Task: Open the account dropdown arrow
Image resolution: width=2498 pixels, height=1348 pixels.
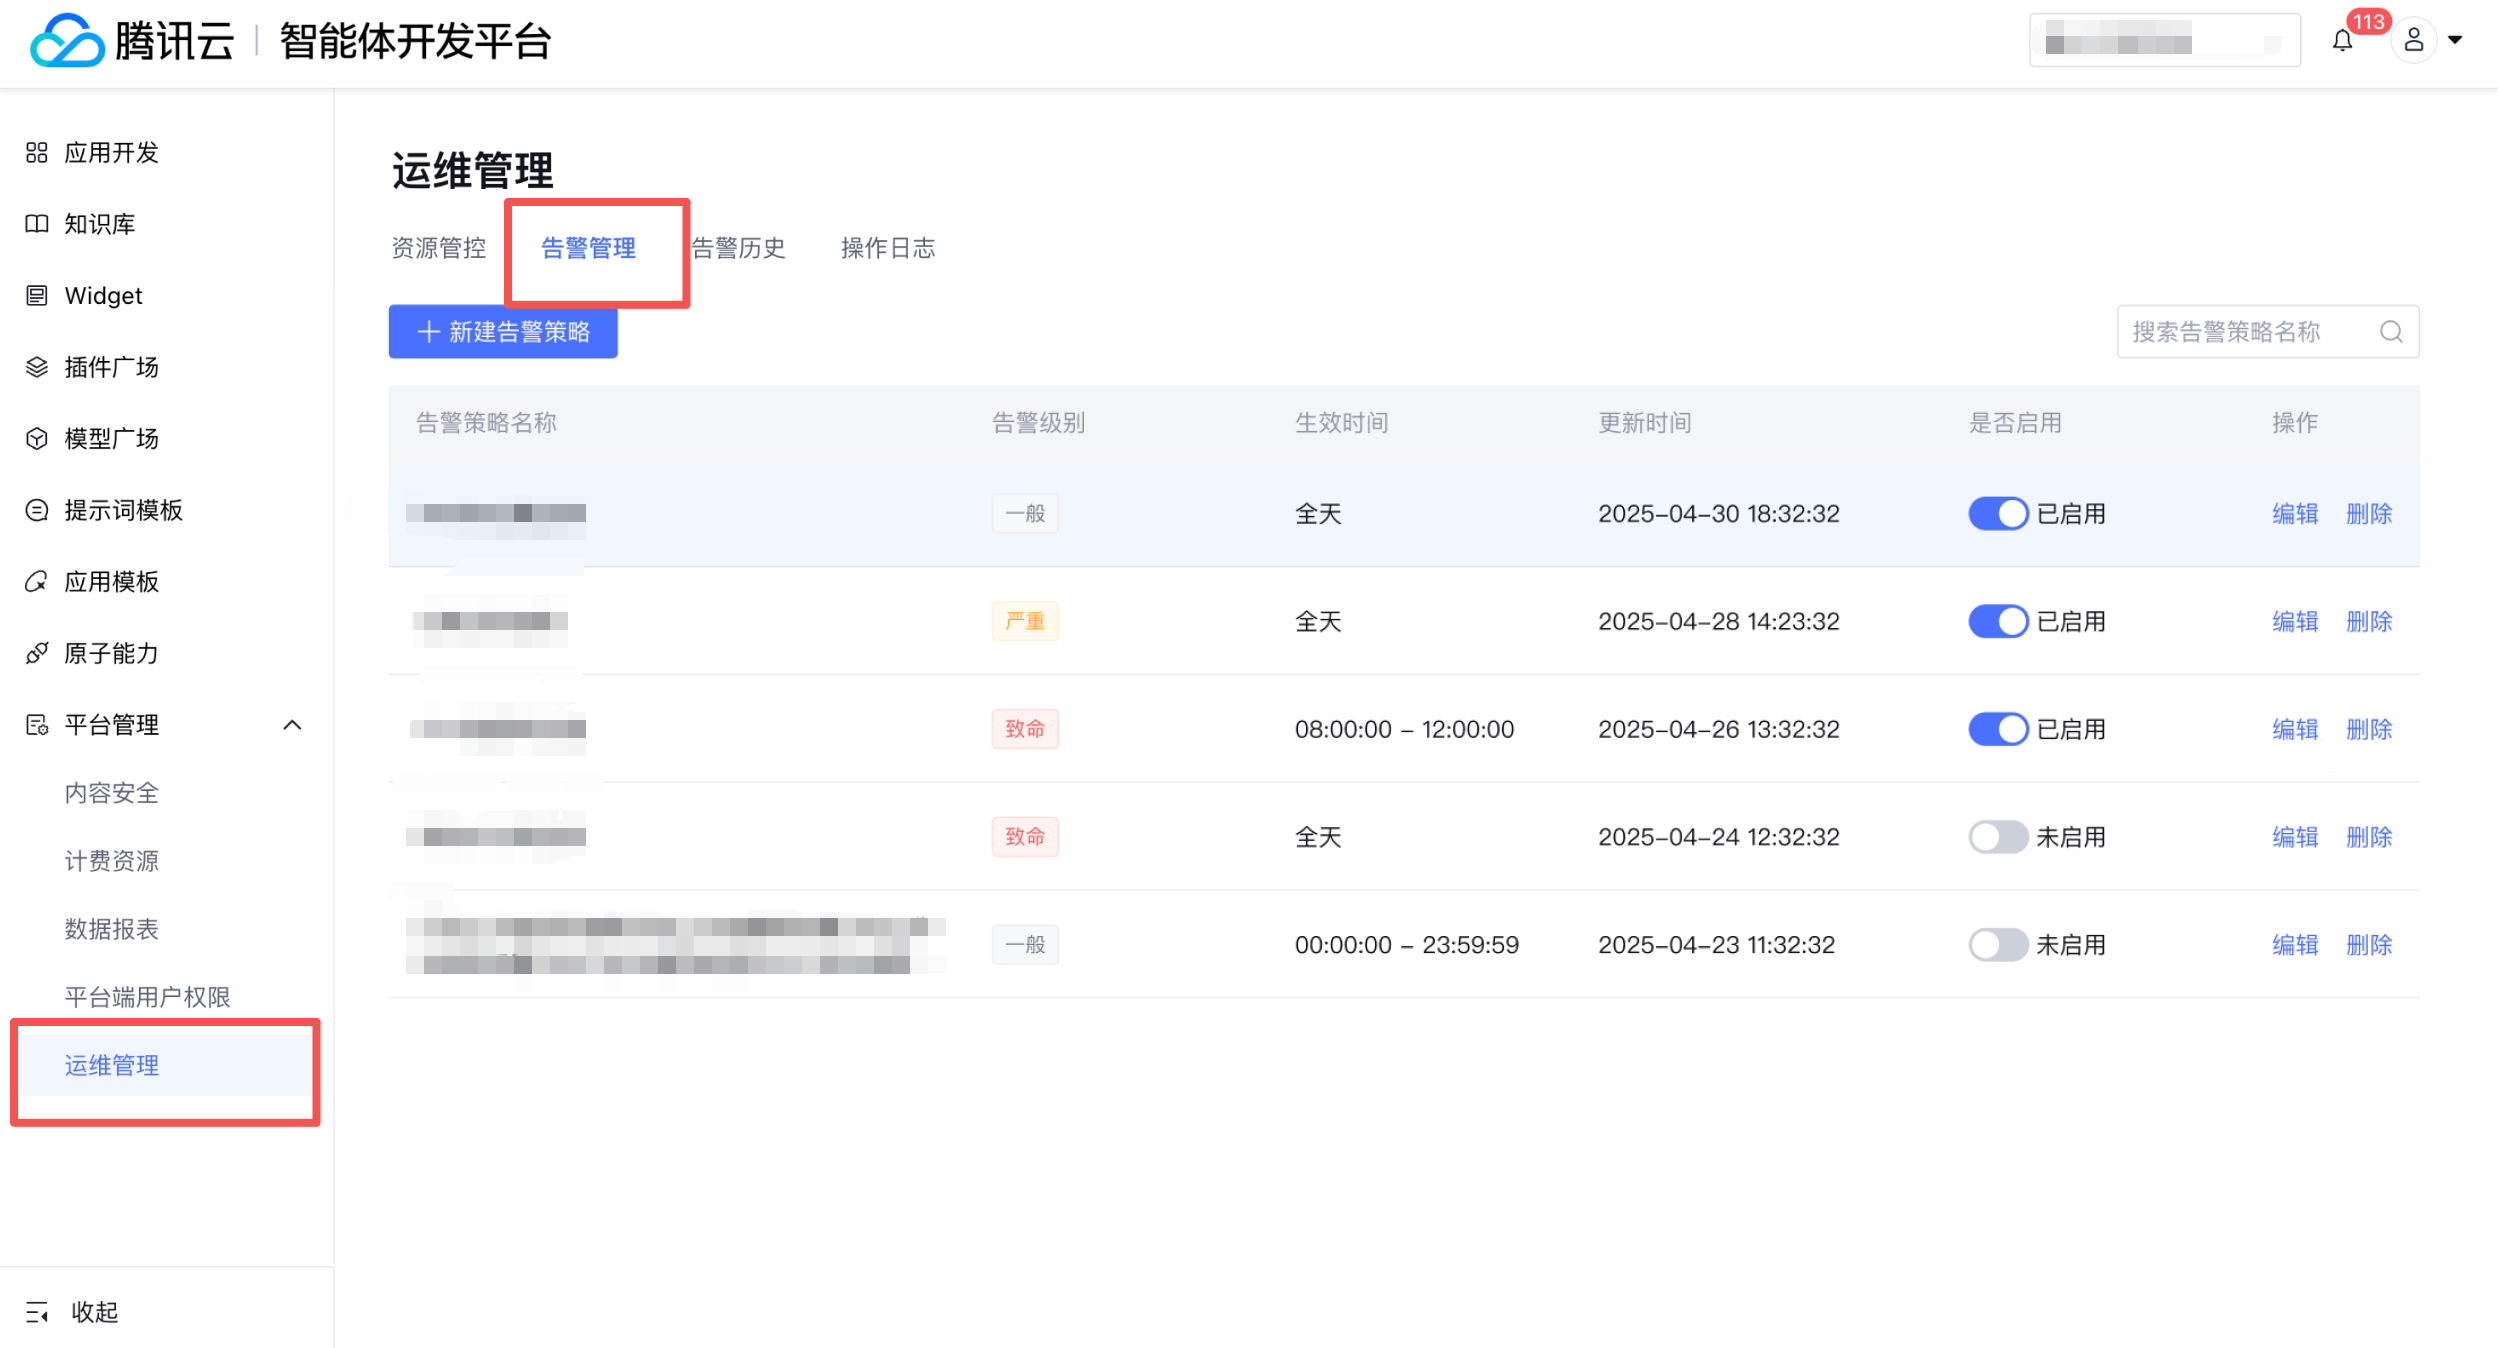Action: (x=2455, y=40)
